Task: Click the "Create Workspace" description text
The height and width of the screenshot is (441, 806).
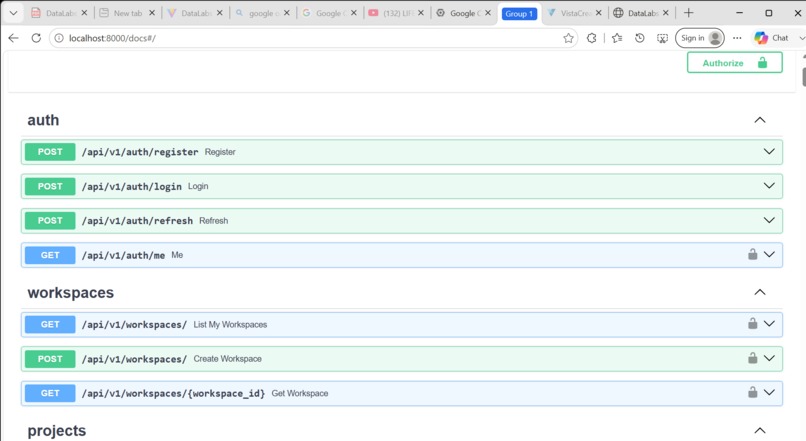Action: pyautogui.click(x=228, y=359)
